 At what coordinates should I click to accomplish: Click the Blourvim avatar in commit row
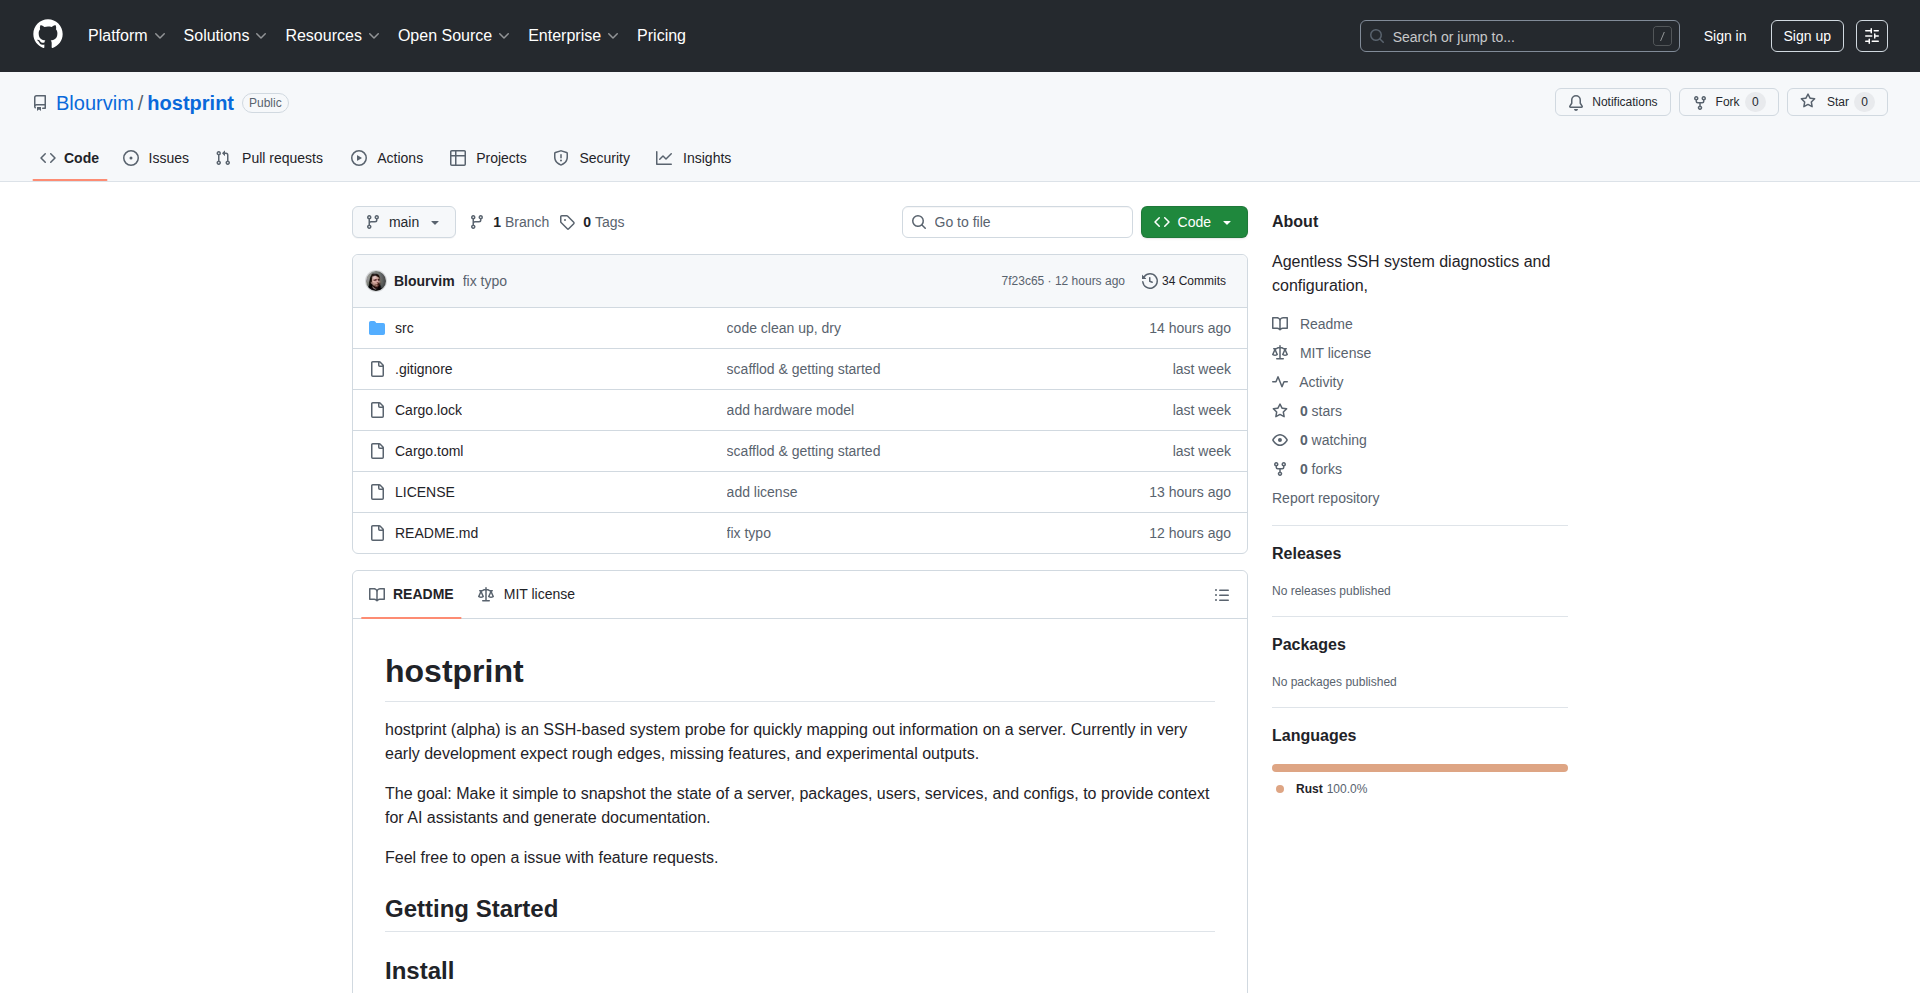coord(376,281)
